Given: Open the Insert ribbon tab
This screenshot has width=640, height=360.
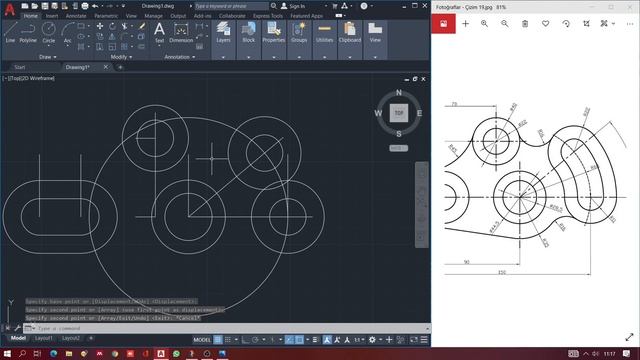Looking at the screenshot, I should pos(52,16).
